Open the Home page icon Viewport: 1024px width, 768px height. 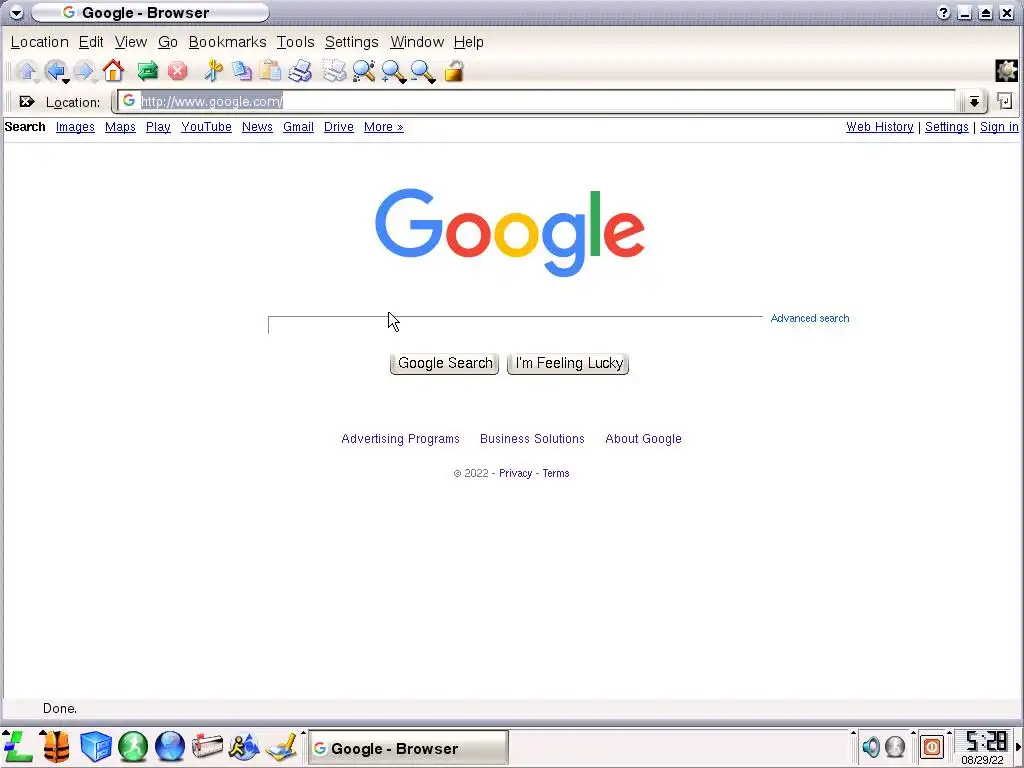113,71
